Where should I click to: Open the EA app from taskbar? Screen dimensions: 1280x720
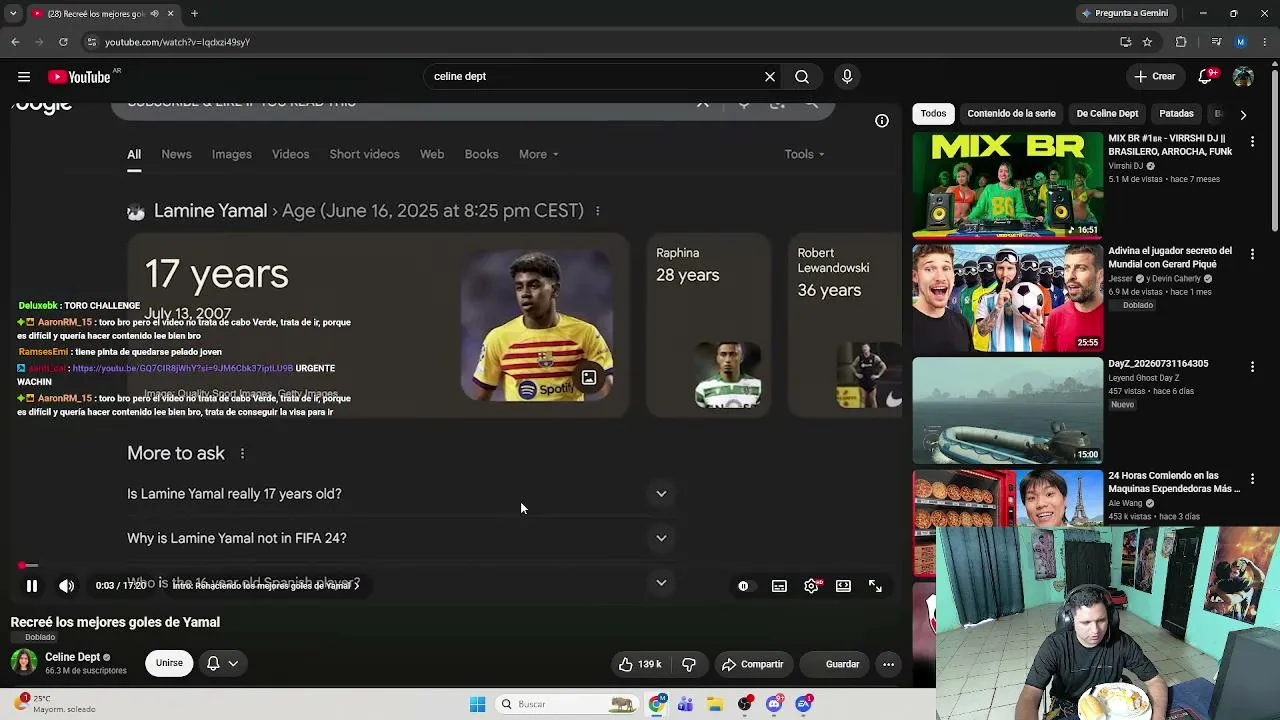point(804,704)
